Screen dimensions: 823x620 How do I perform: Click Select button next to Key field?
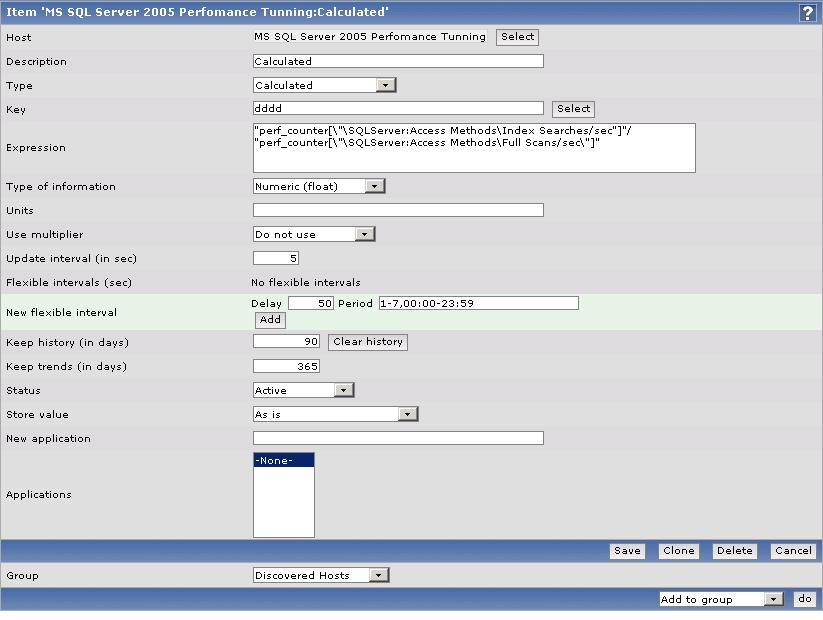573,109
